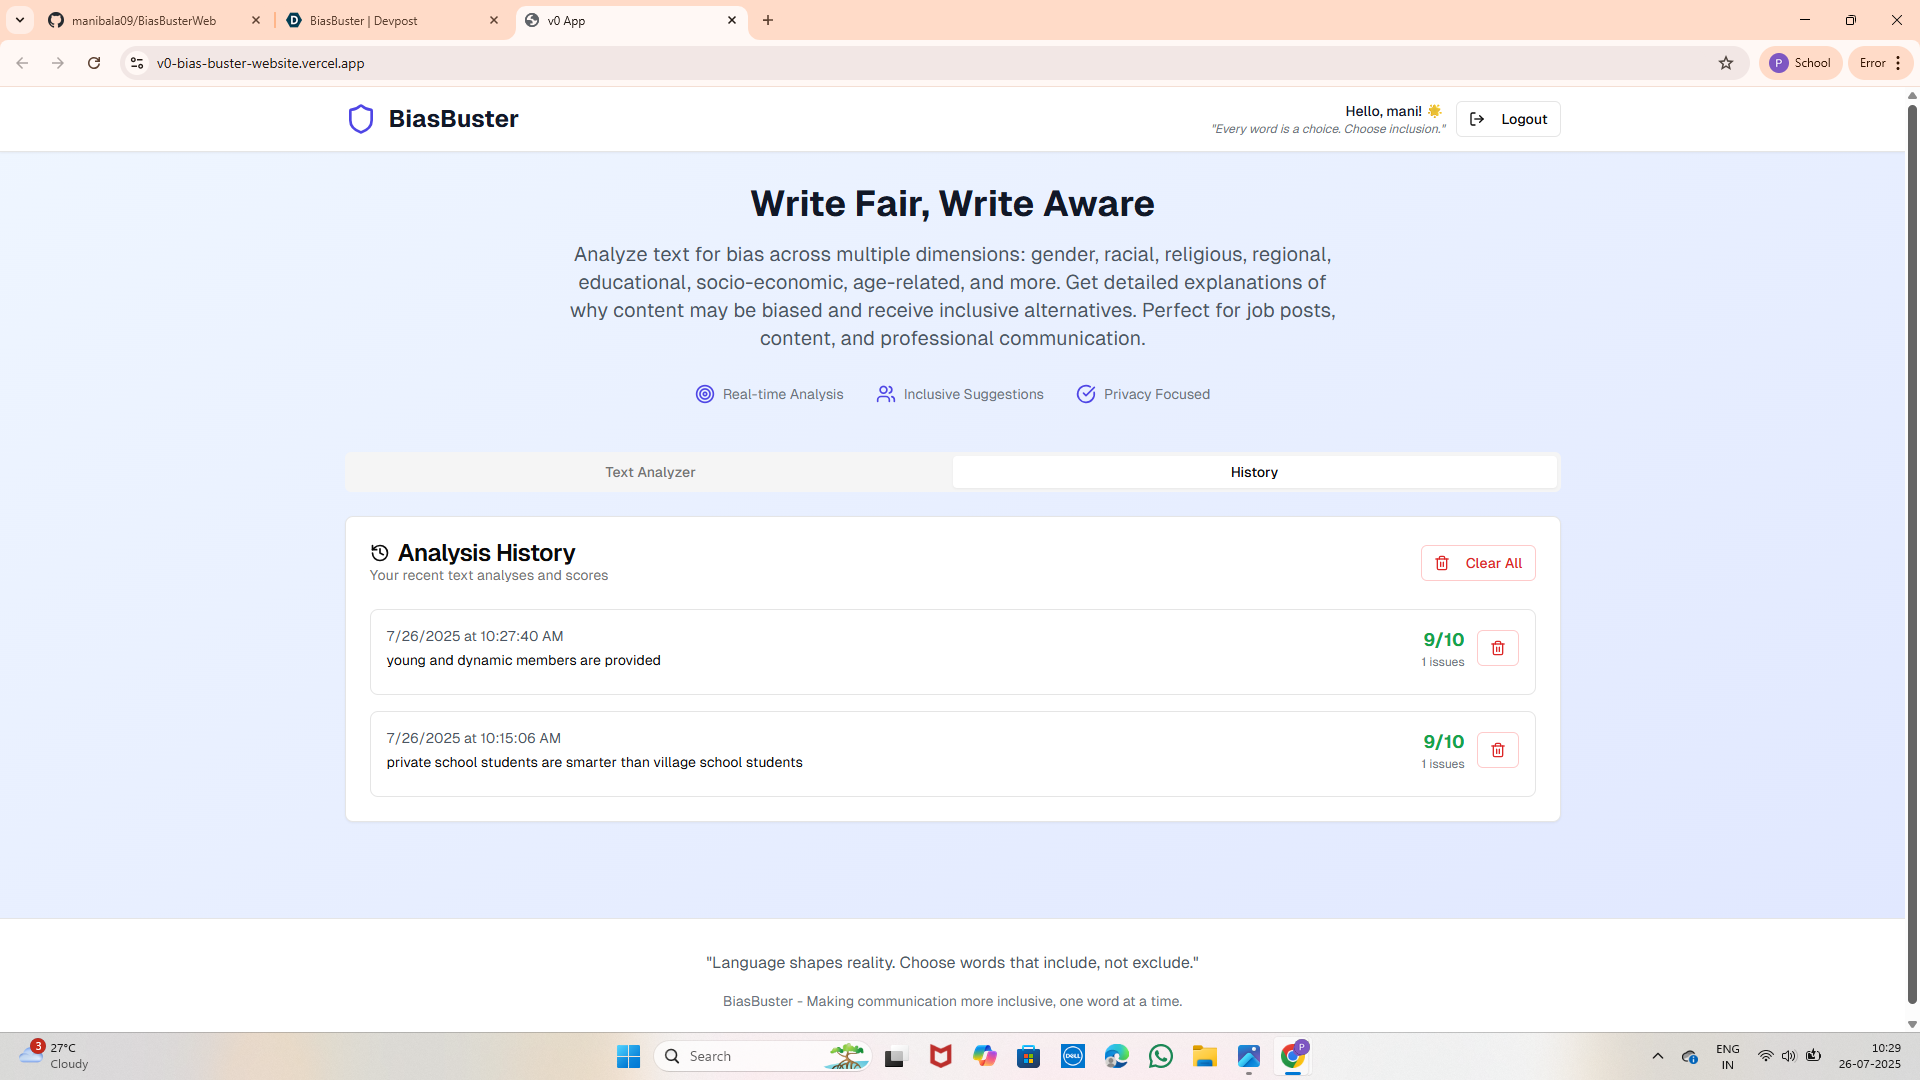Click the Inclusive Suggestions people icon
1920x1080 pixels.
(885, 394)
